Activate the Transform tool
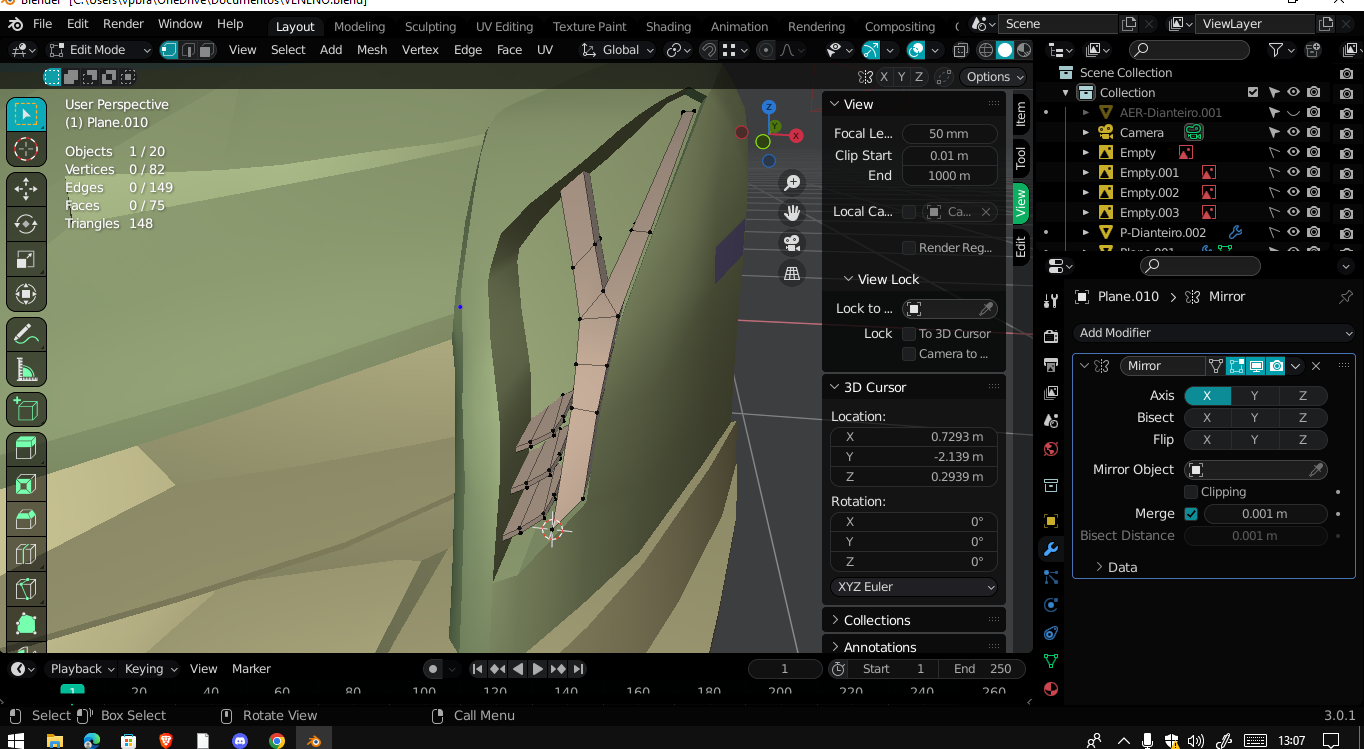 tap(26, 294)
